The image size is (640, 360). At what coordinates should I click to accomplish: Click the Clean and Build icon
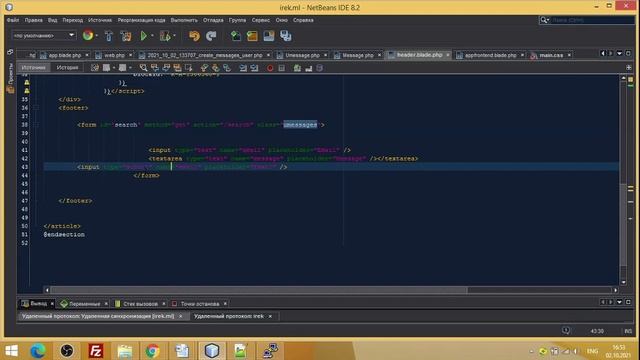(x=126, y=36)
